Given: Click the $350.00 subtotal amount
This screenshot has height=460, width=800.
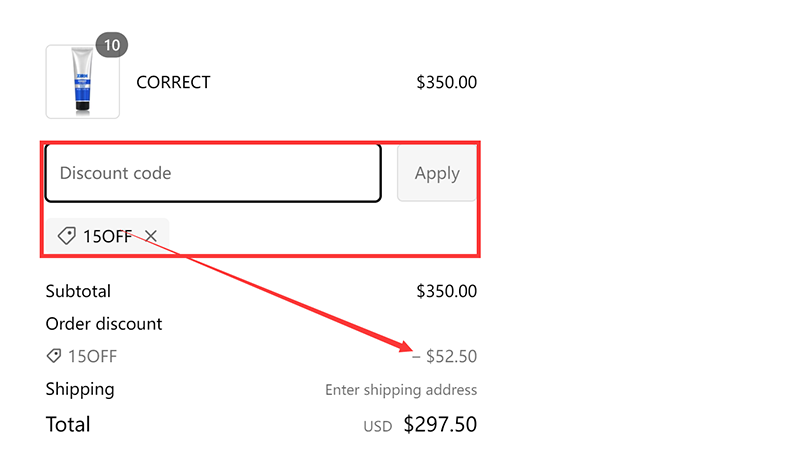Looking at the screenshot, I should [446, 292].
